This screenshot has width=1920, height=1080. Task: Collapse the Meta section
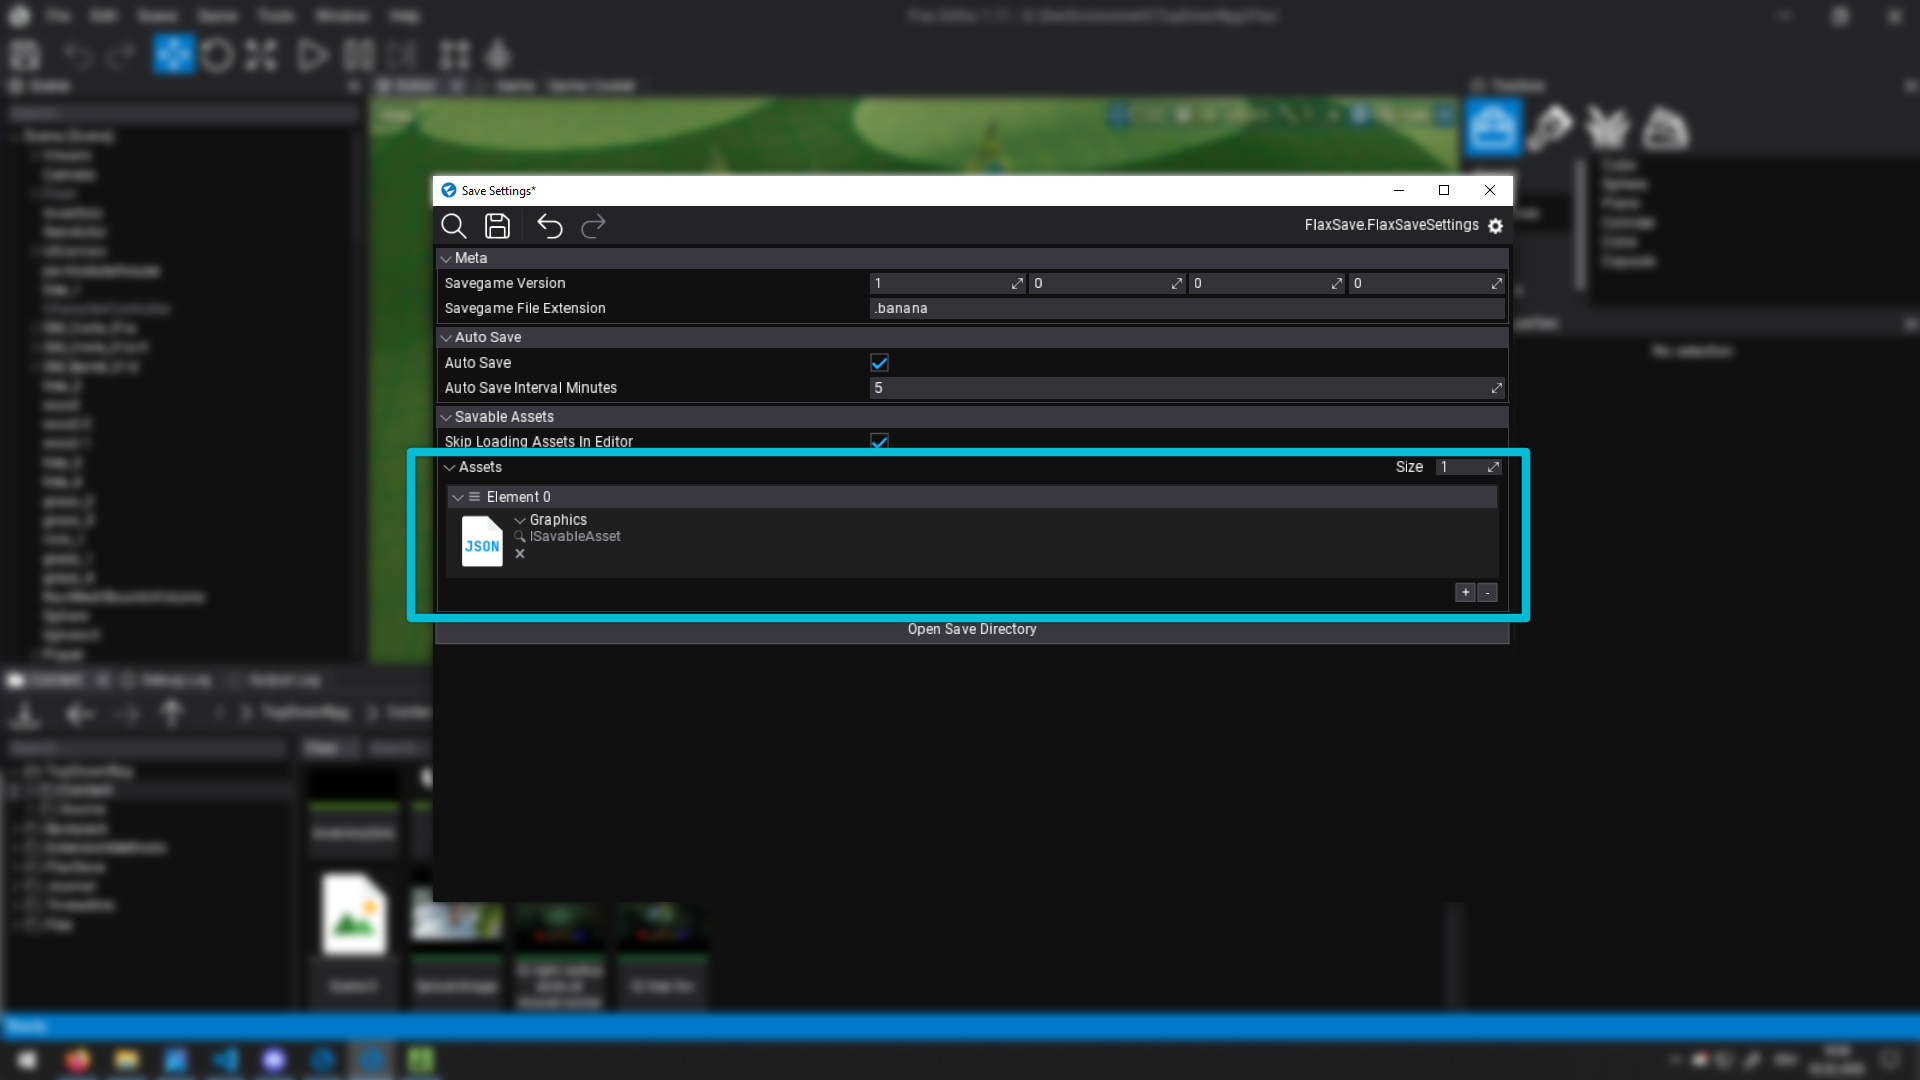(447, 258)
